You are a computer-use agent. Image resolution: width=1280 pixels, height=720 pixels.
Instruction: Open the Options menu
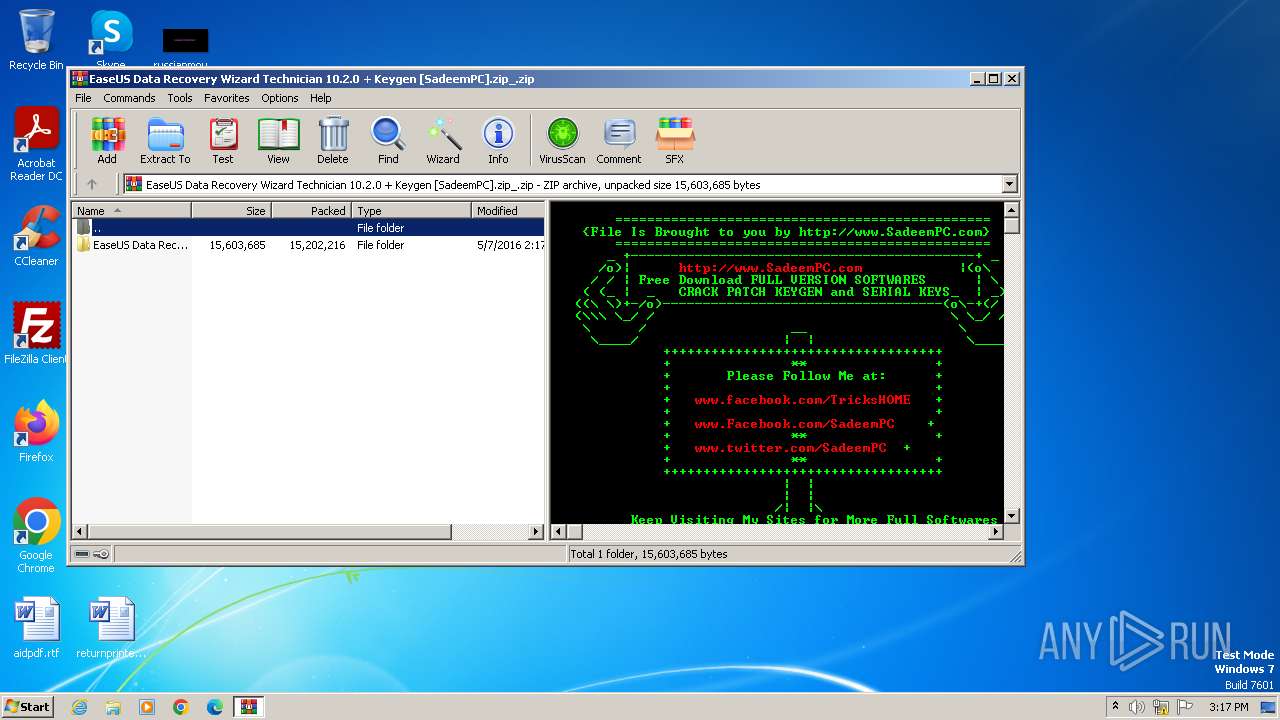pos(280,98)
